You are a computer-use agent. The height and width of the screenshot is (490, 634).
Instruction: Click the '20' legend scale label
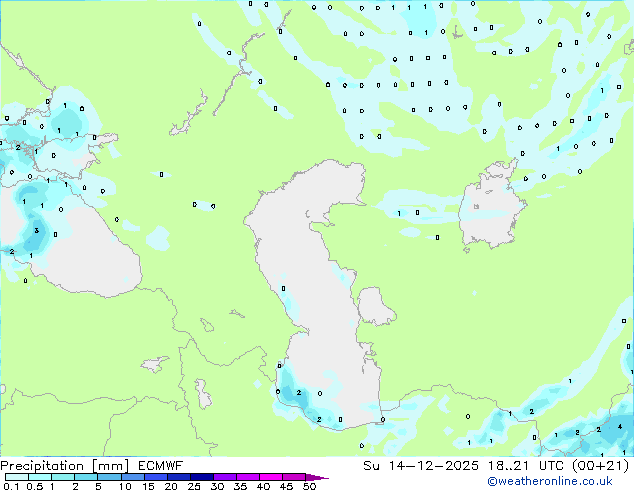click(171, 486)
